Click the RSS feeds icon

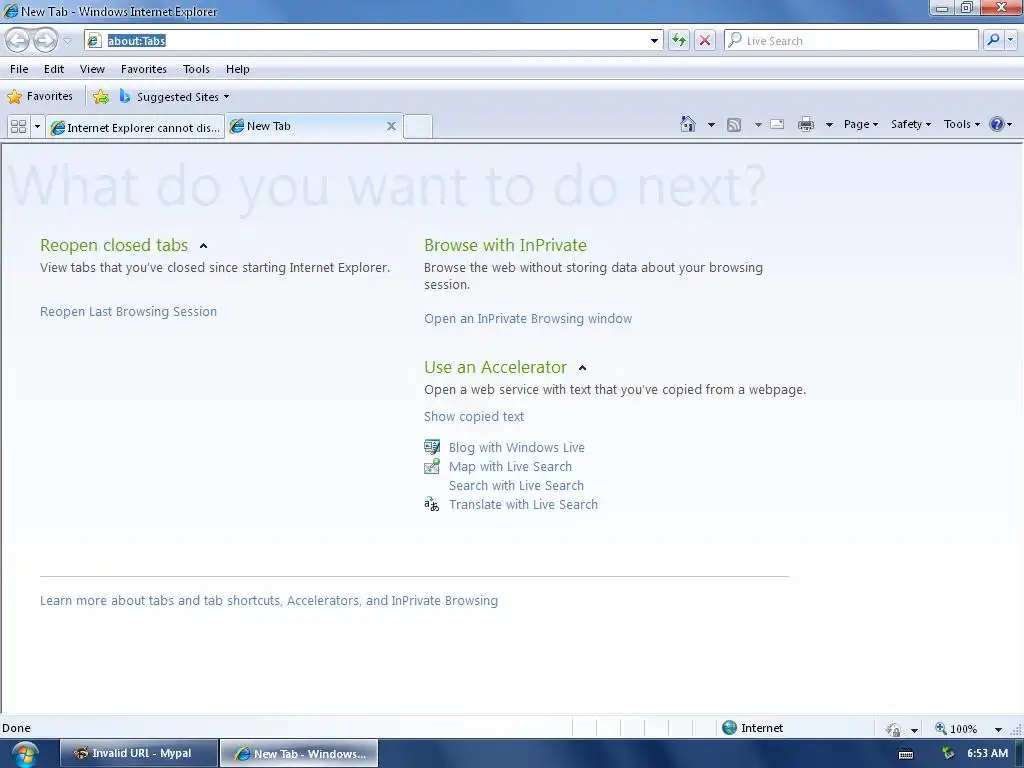tap(734, 124)
